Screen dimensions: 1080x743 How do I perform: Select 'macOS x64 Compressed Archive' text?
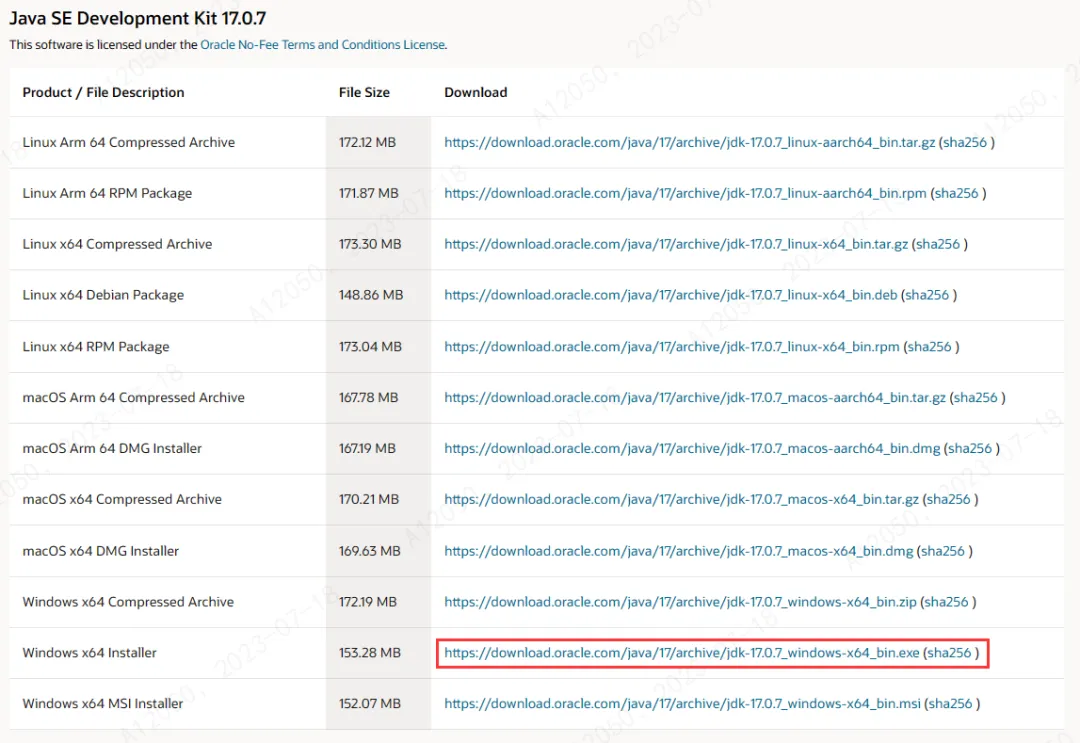[122, 500]
